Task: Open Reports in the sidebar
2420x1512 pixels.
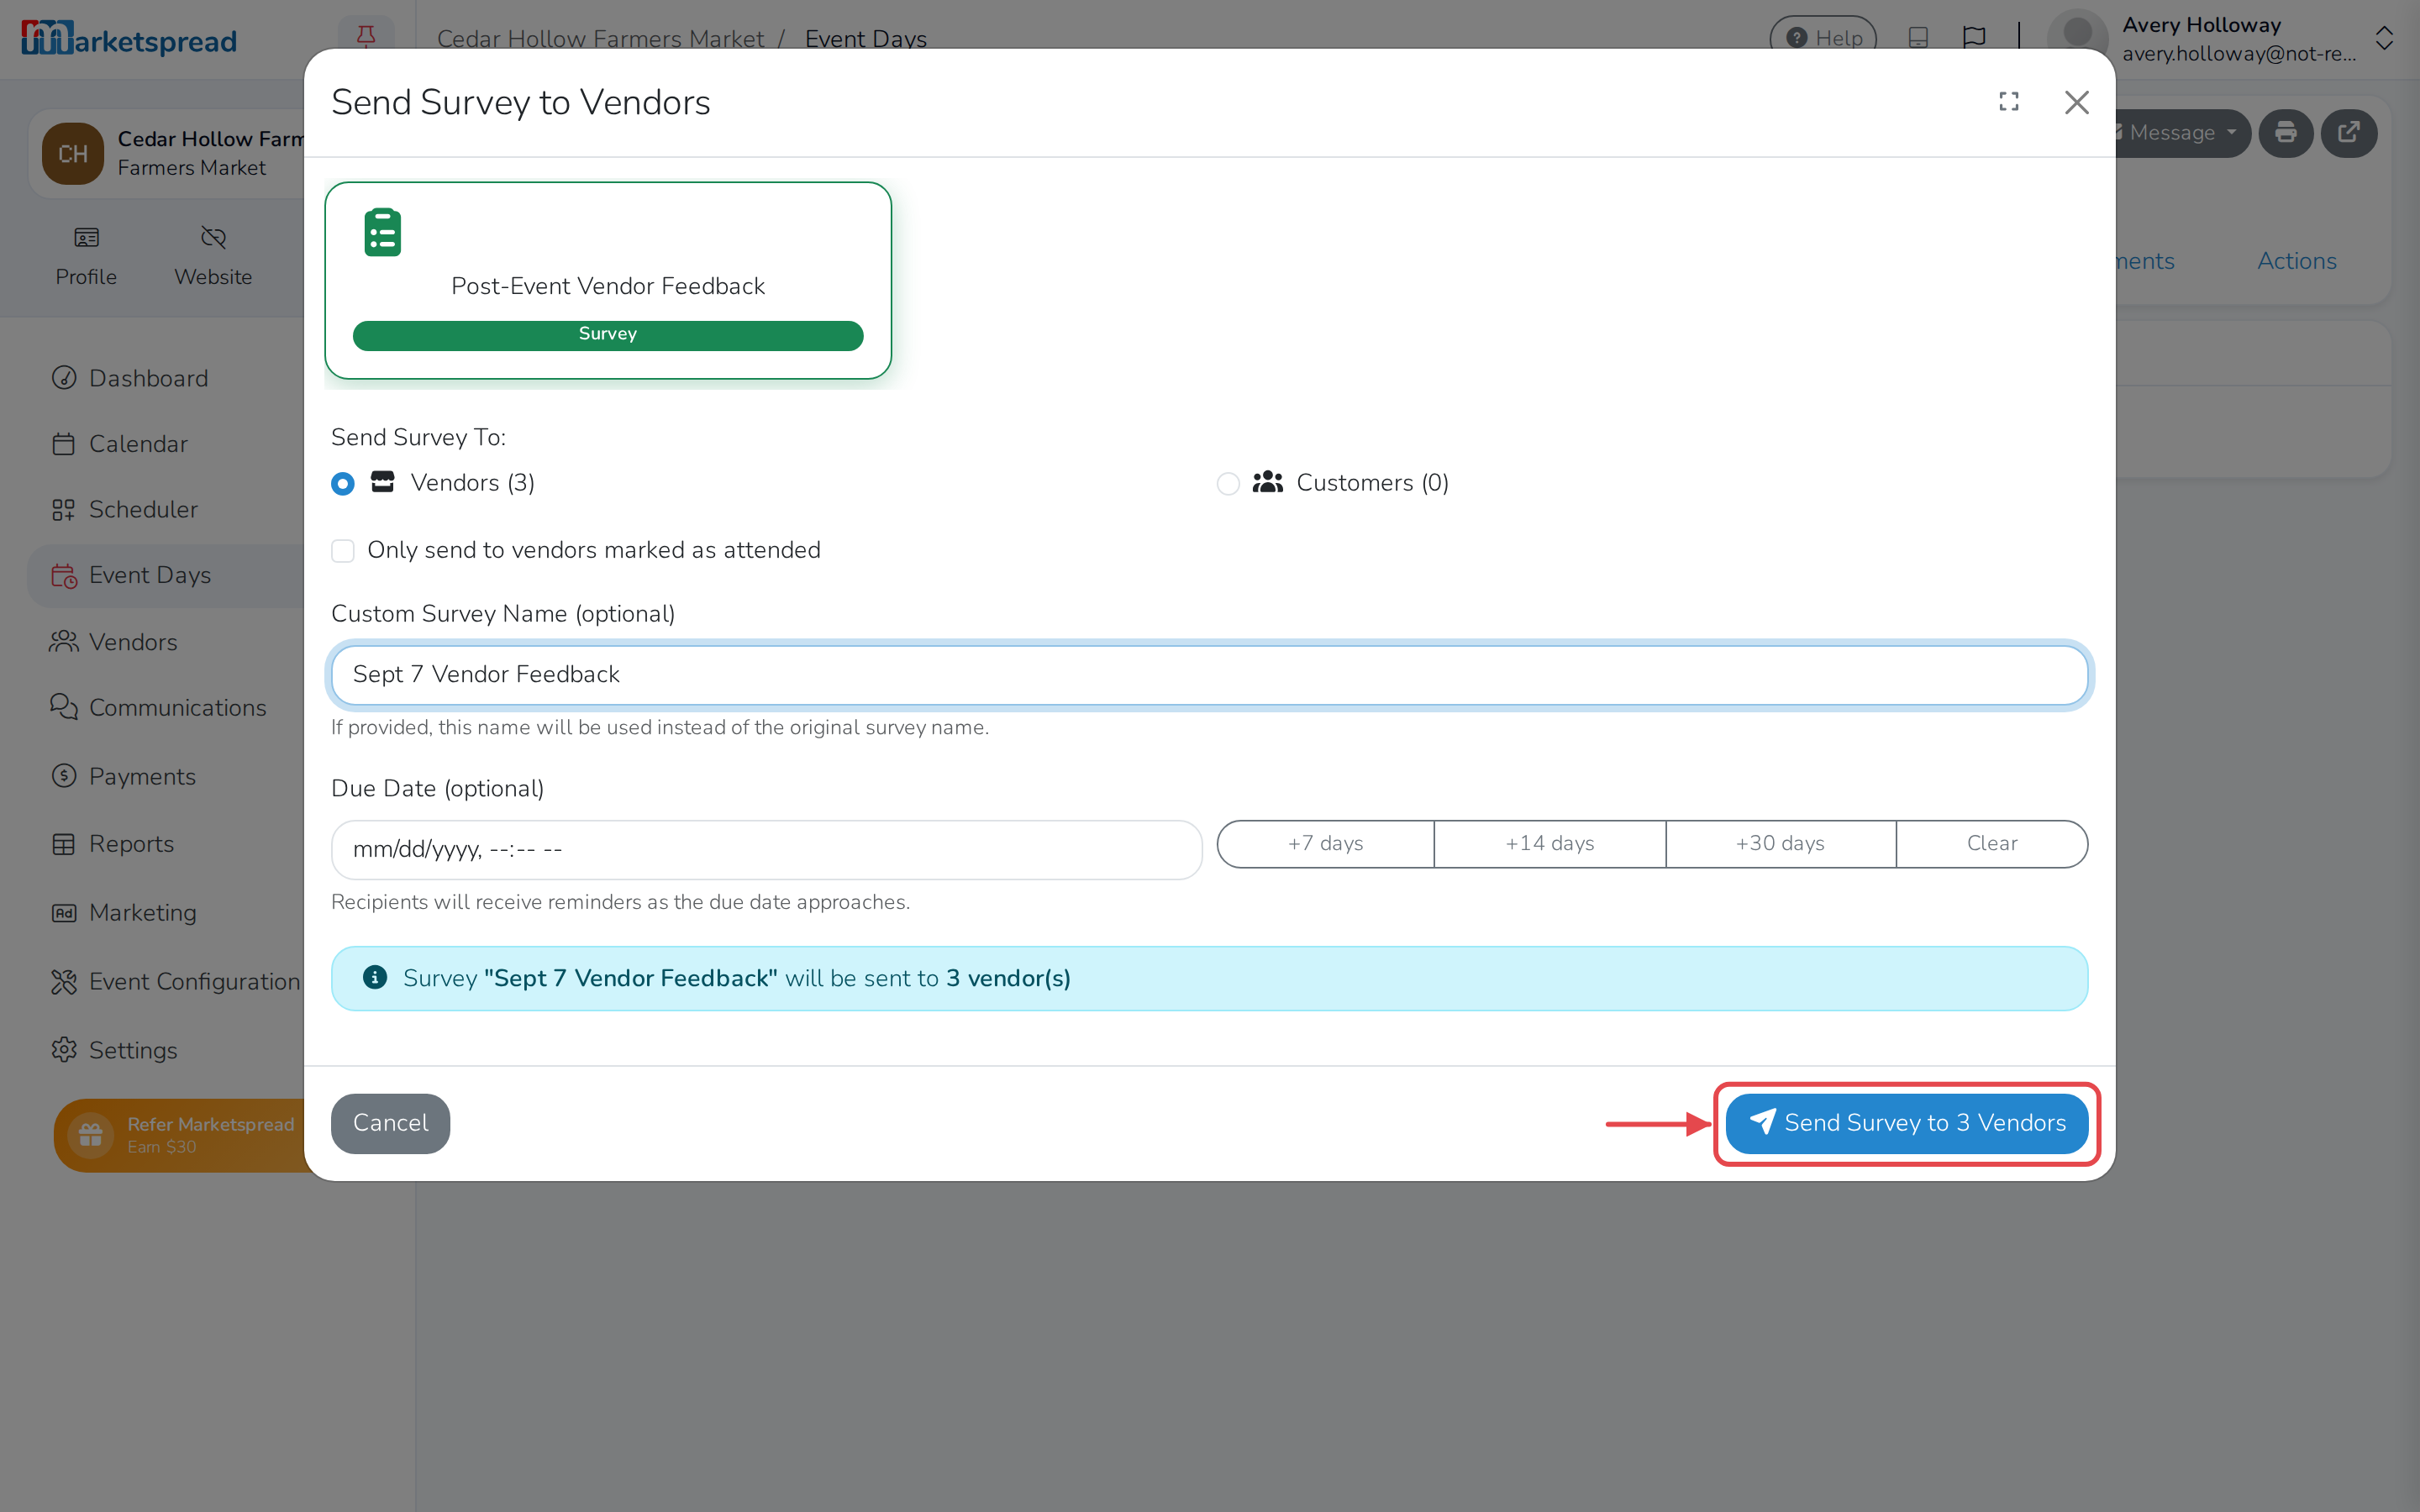Action: [x=131, y=844]
